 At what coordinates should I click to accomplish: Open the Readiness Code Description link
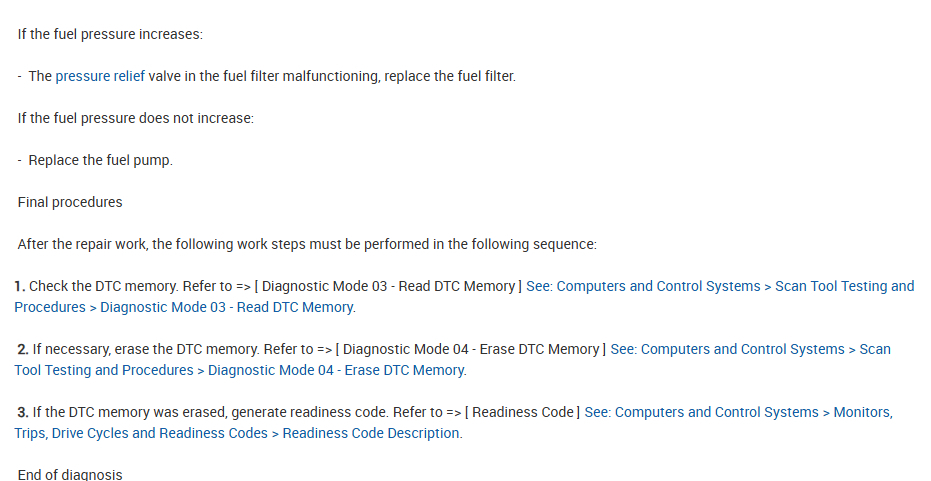(x=738, y=412)
